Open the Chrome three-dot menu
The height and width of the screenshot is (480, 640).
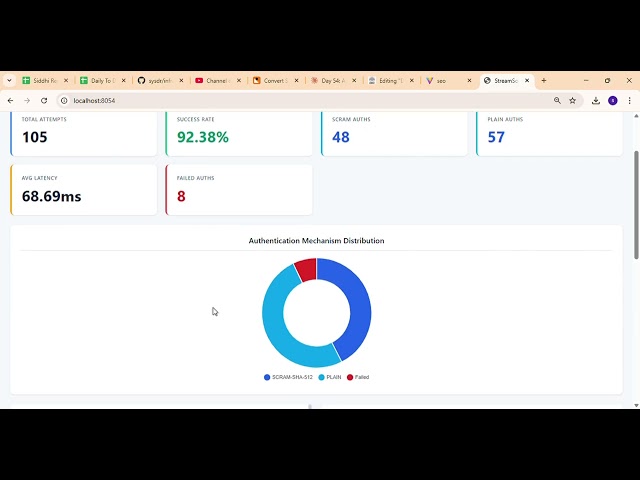coord(629,100)
